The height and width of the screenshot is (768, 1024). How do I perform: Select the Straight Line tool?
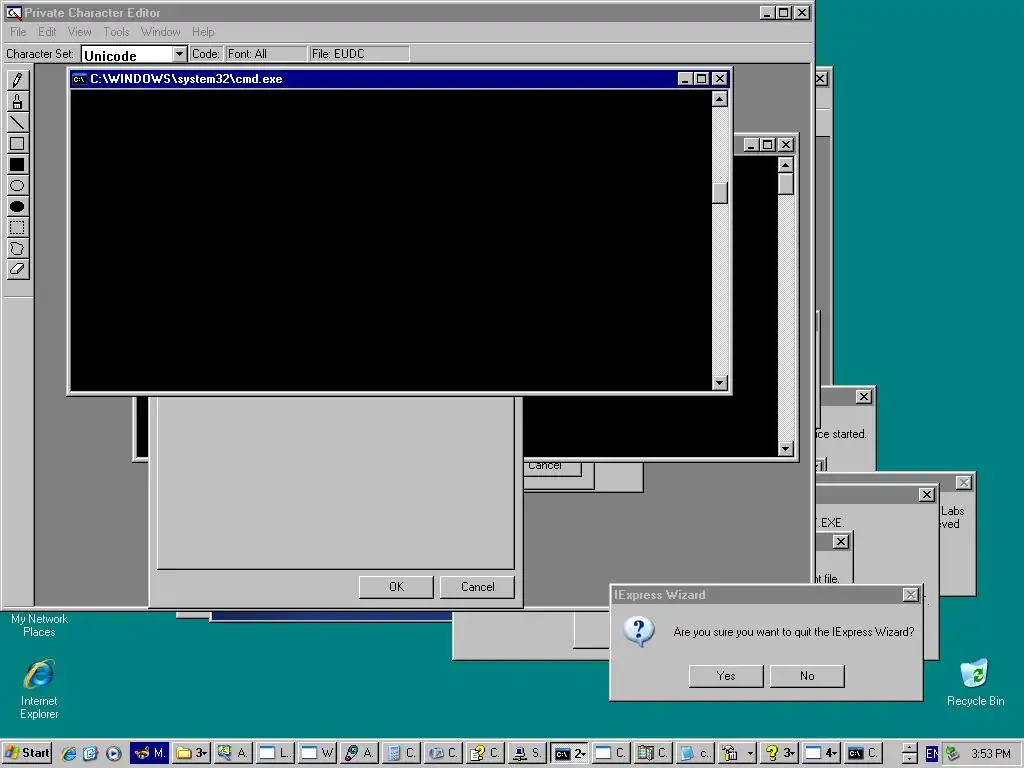tap(17, 122)
